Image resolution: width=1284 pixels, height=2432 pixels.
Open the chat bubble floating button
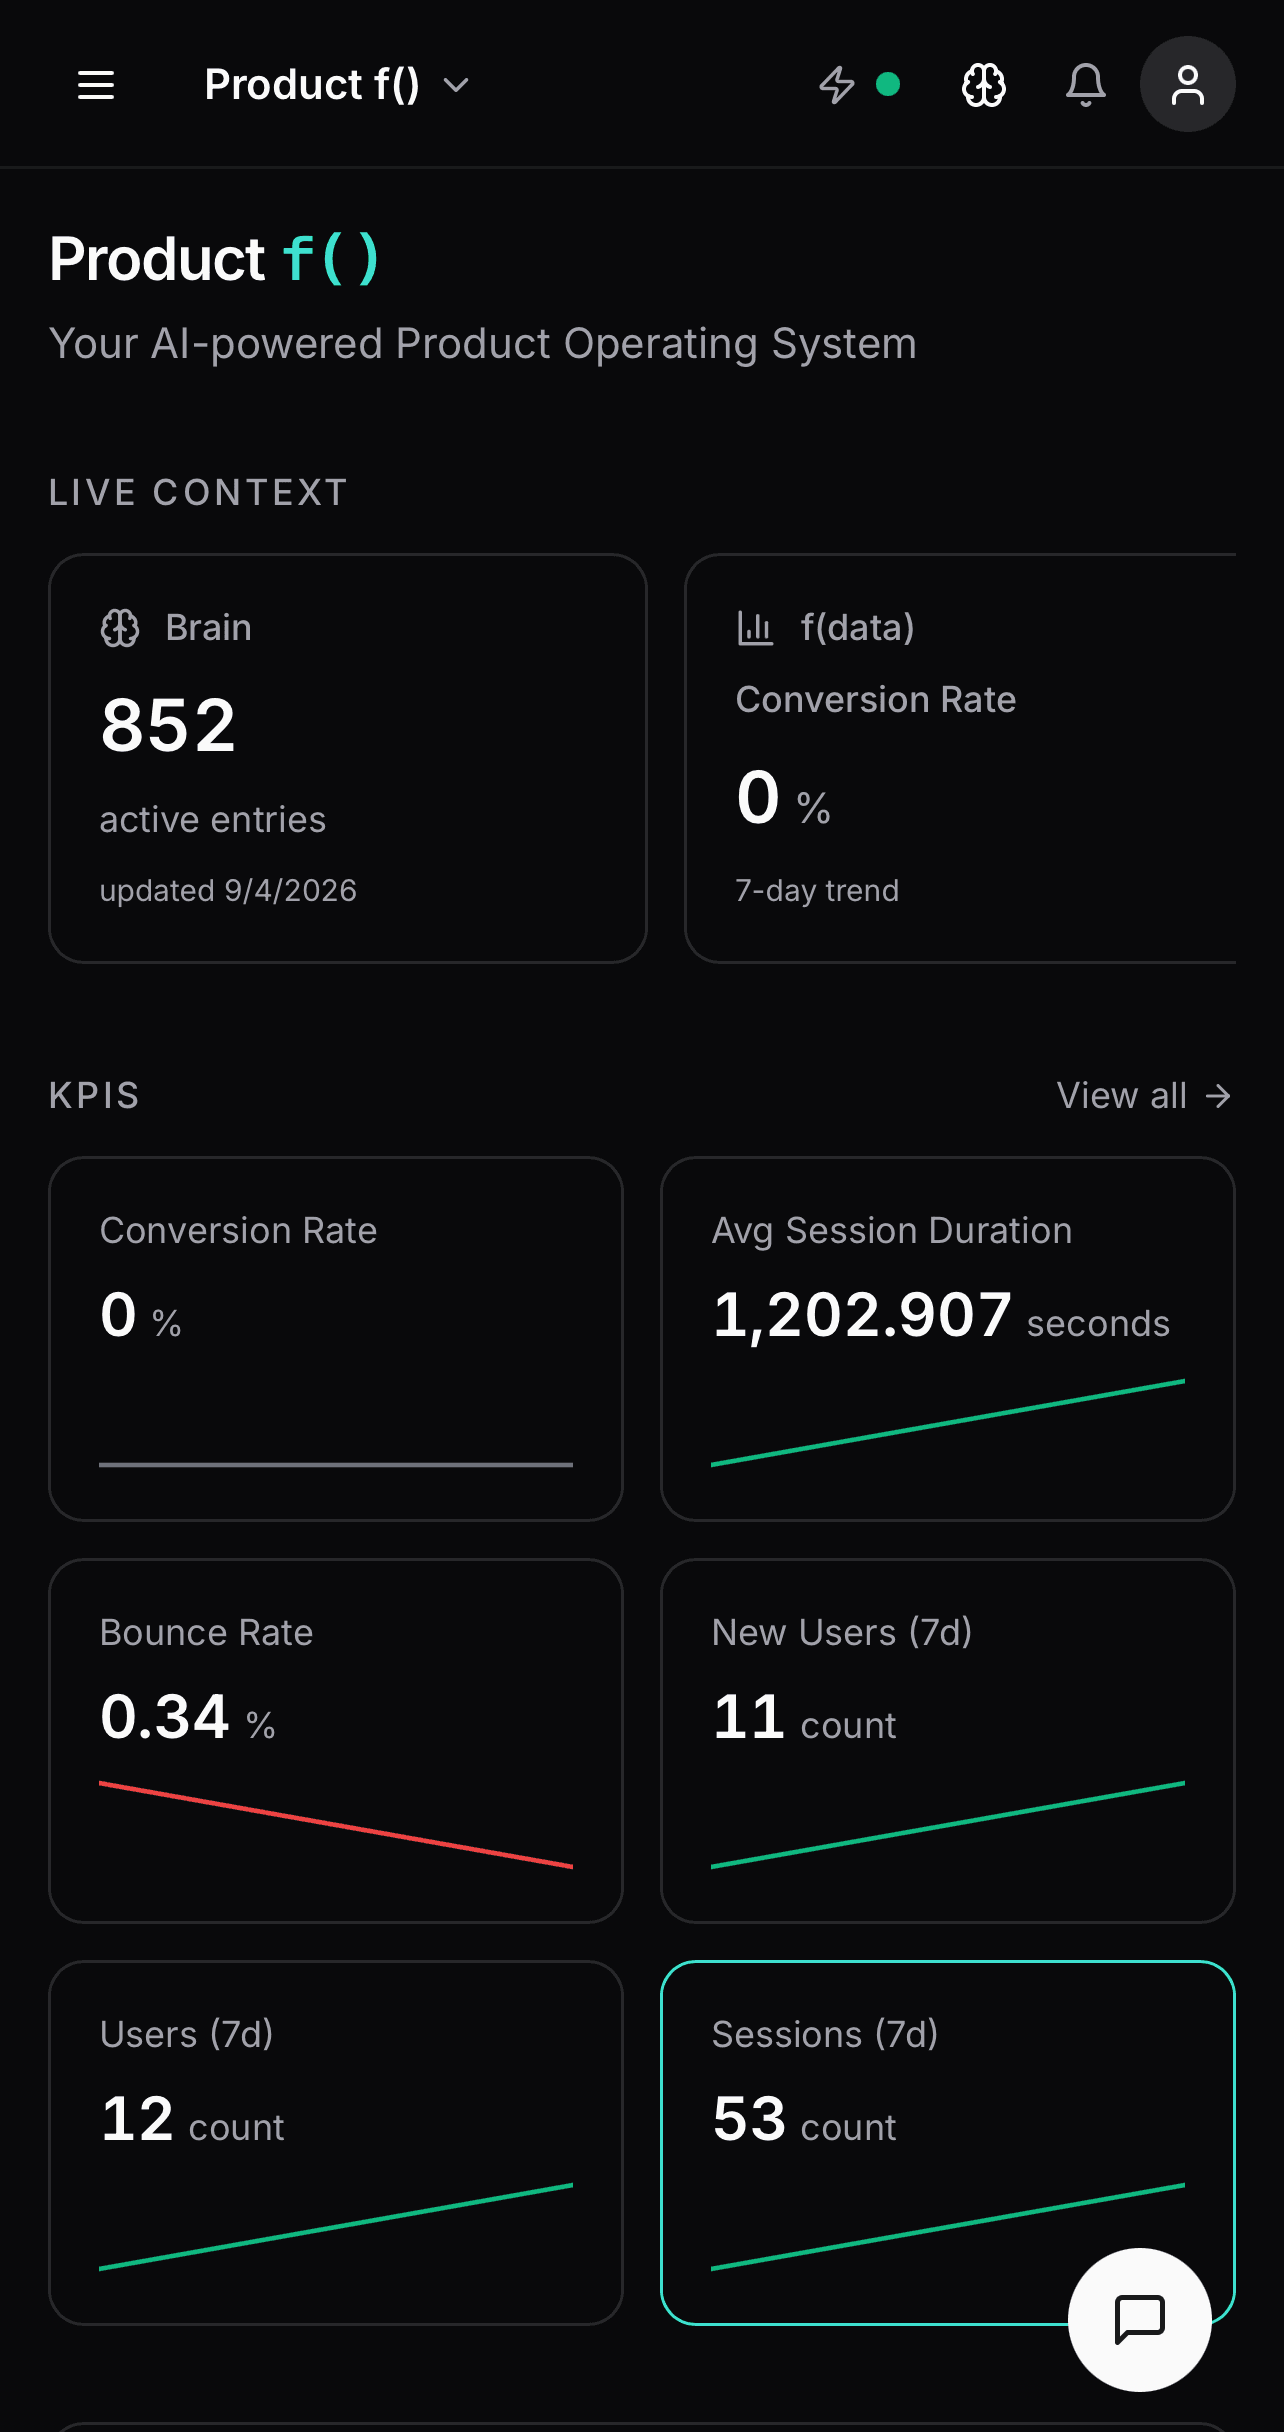coord(1140,2320)
